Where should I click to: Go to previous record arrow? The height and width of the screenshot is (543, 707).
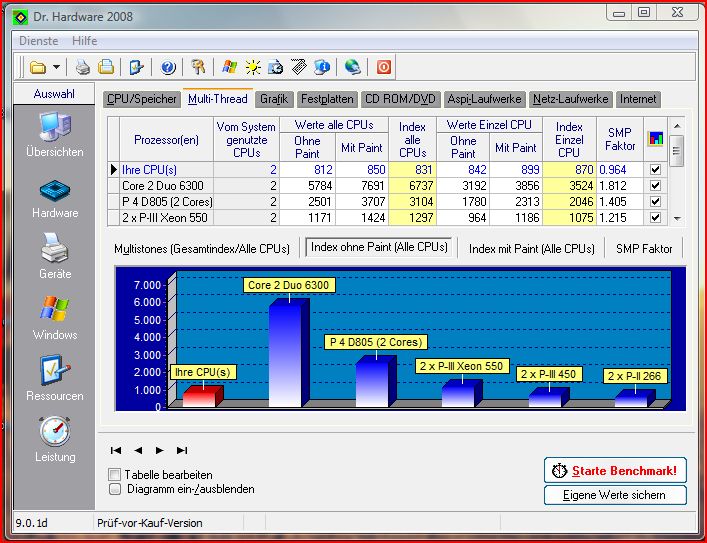(x=138, y=450)
